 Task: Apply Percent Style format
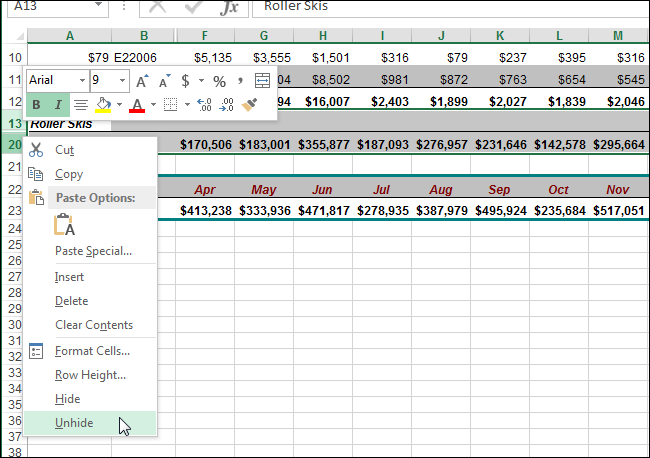pos(219,80)
